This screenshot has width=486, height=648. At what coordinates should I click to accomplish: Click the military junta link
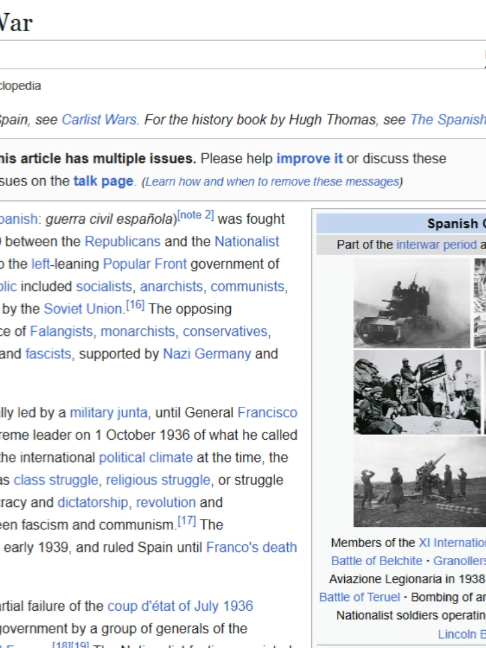point(109,412)
